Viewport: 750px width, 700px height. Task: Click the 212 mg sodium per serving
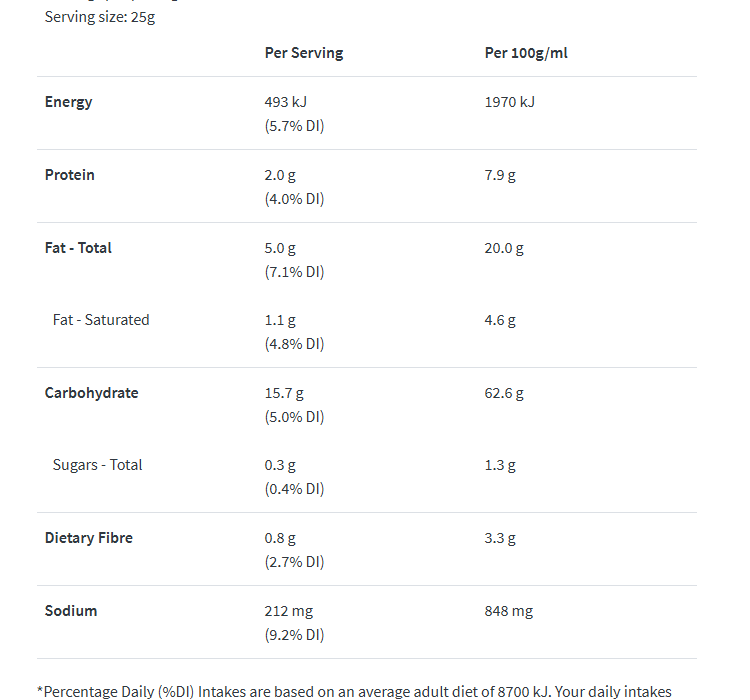(289, 611)
